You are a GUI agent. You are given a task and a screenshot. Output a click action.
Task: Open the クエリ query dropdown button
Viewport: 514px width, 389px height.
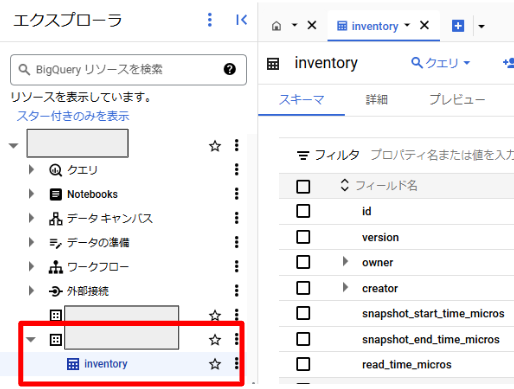(440, 63)
